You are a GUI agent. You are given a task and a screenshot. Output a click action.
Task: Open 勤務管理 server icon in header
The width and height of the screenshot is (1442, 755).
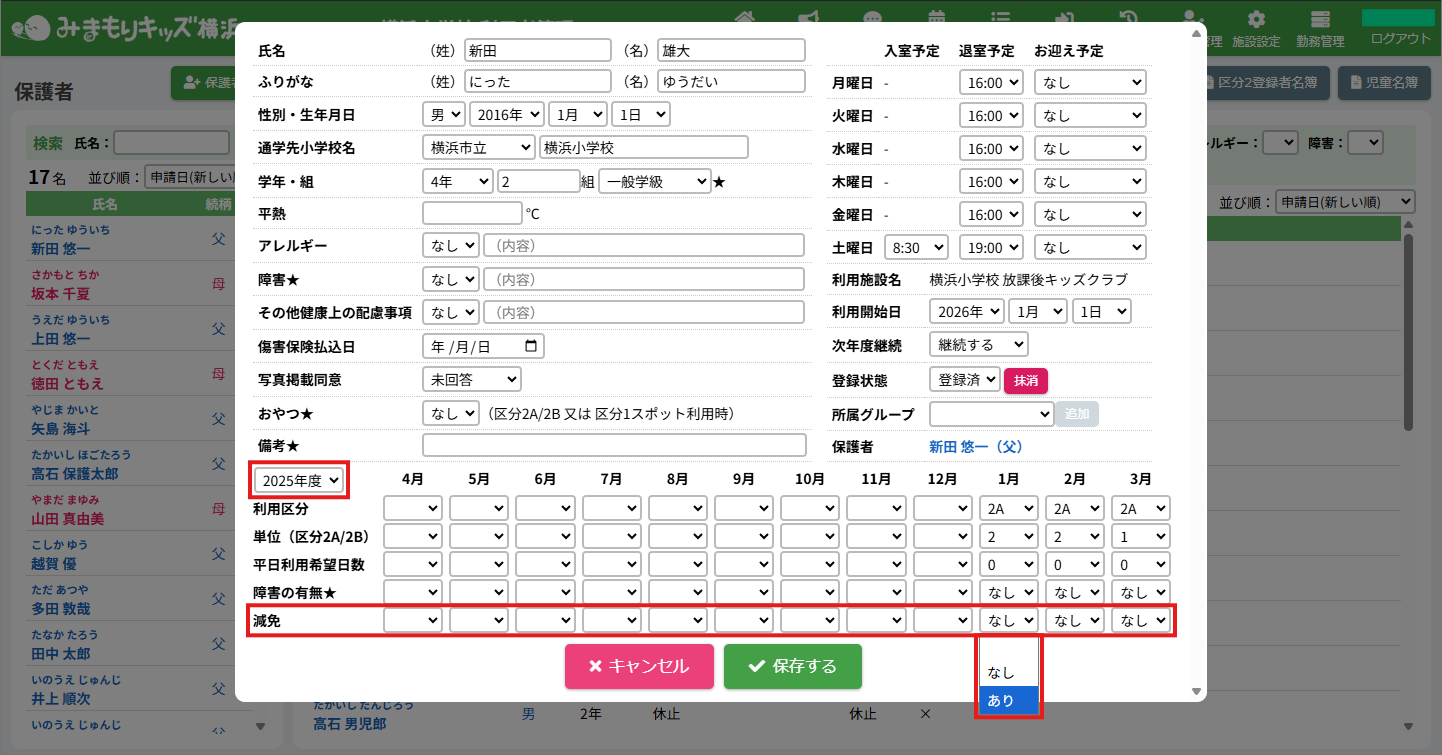pyautogui.click(x=1320, y=21)
